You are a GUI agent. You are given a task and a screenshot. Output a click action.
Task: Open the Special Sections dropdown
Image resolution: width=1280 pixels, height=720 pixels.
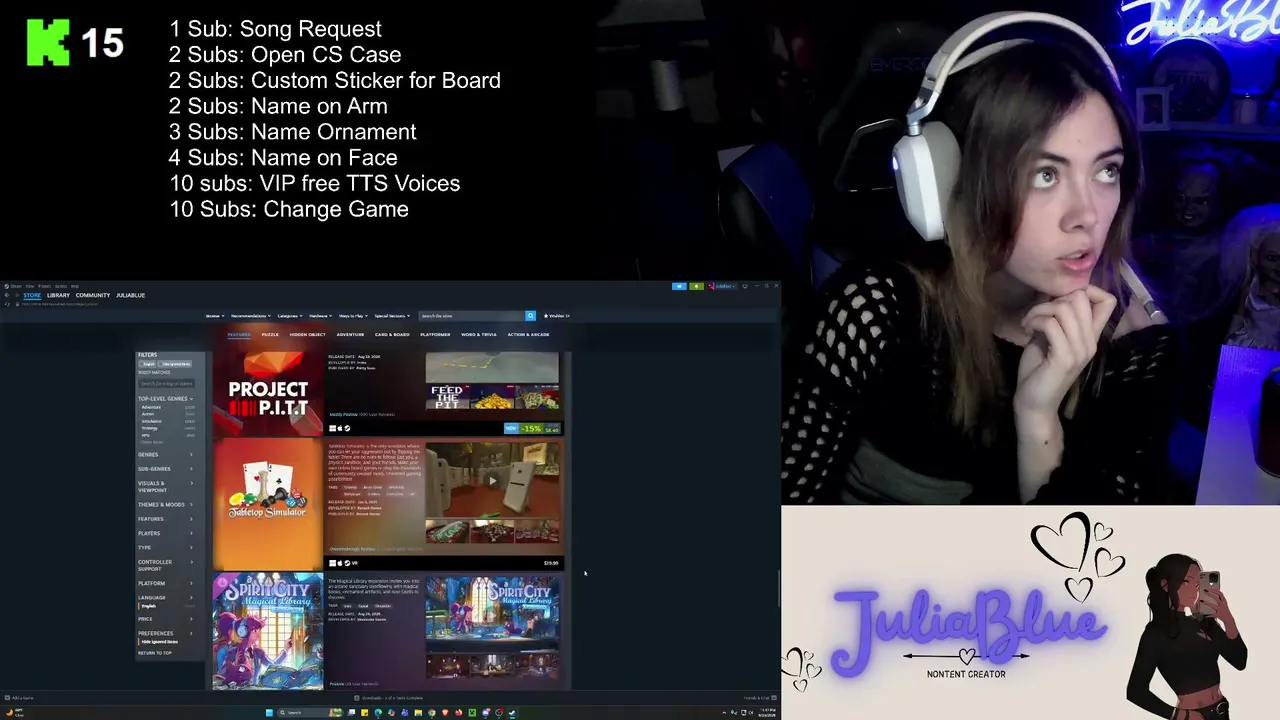392,316
